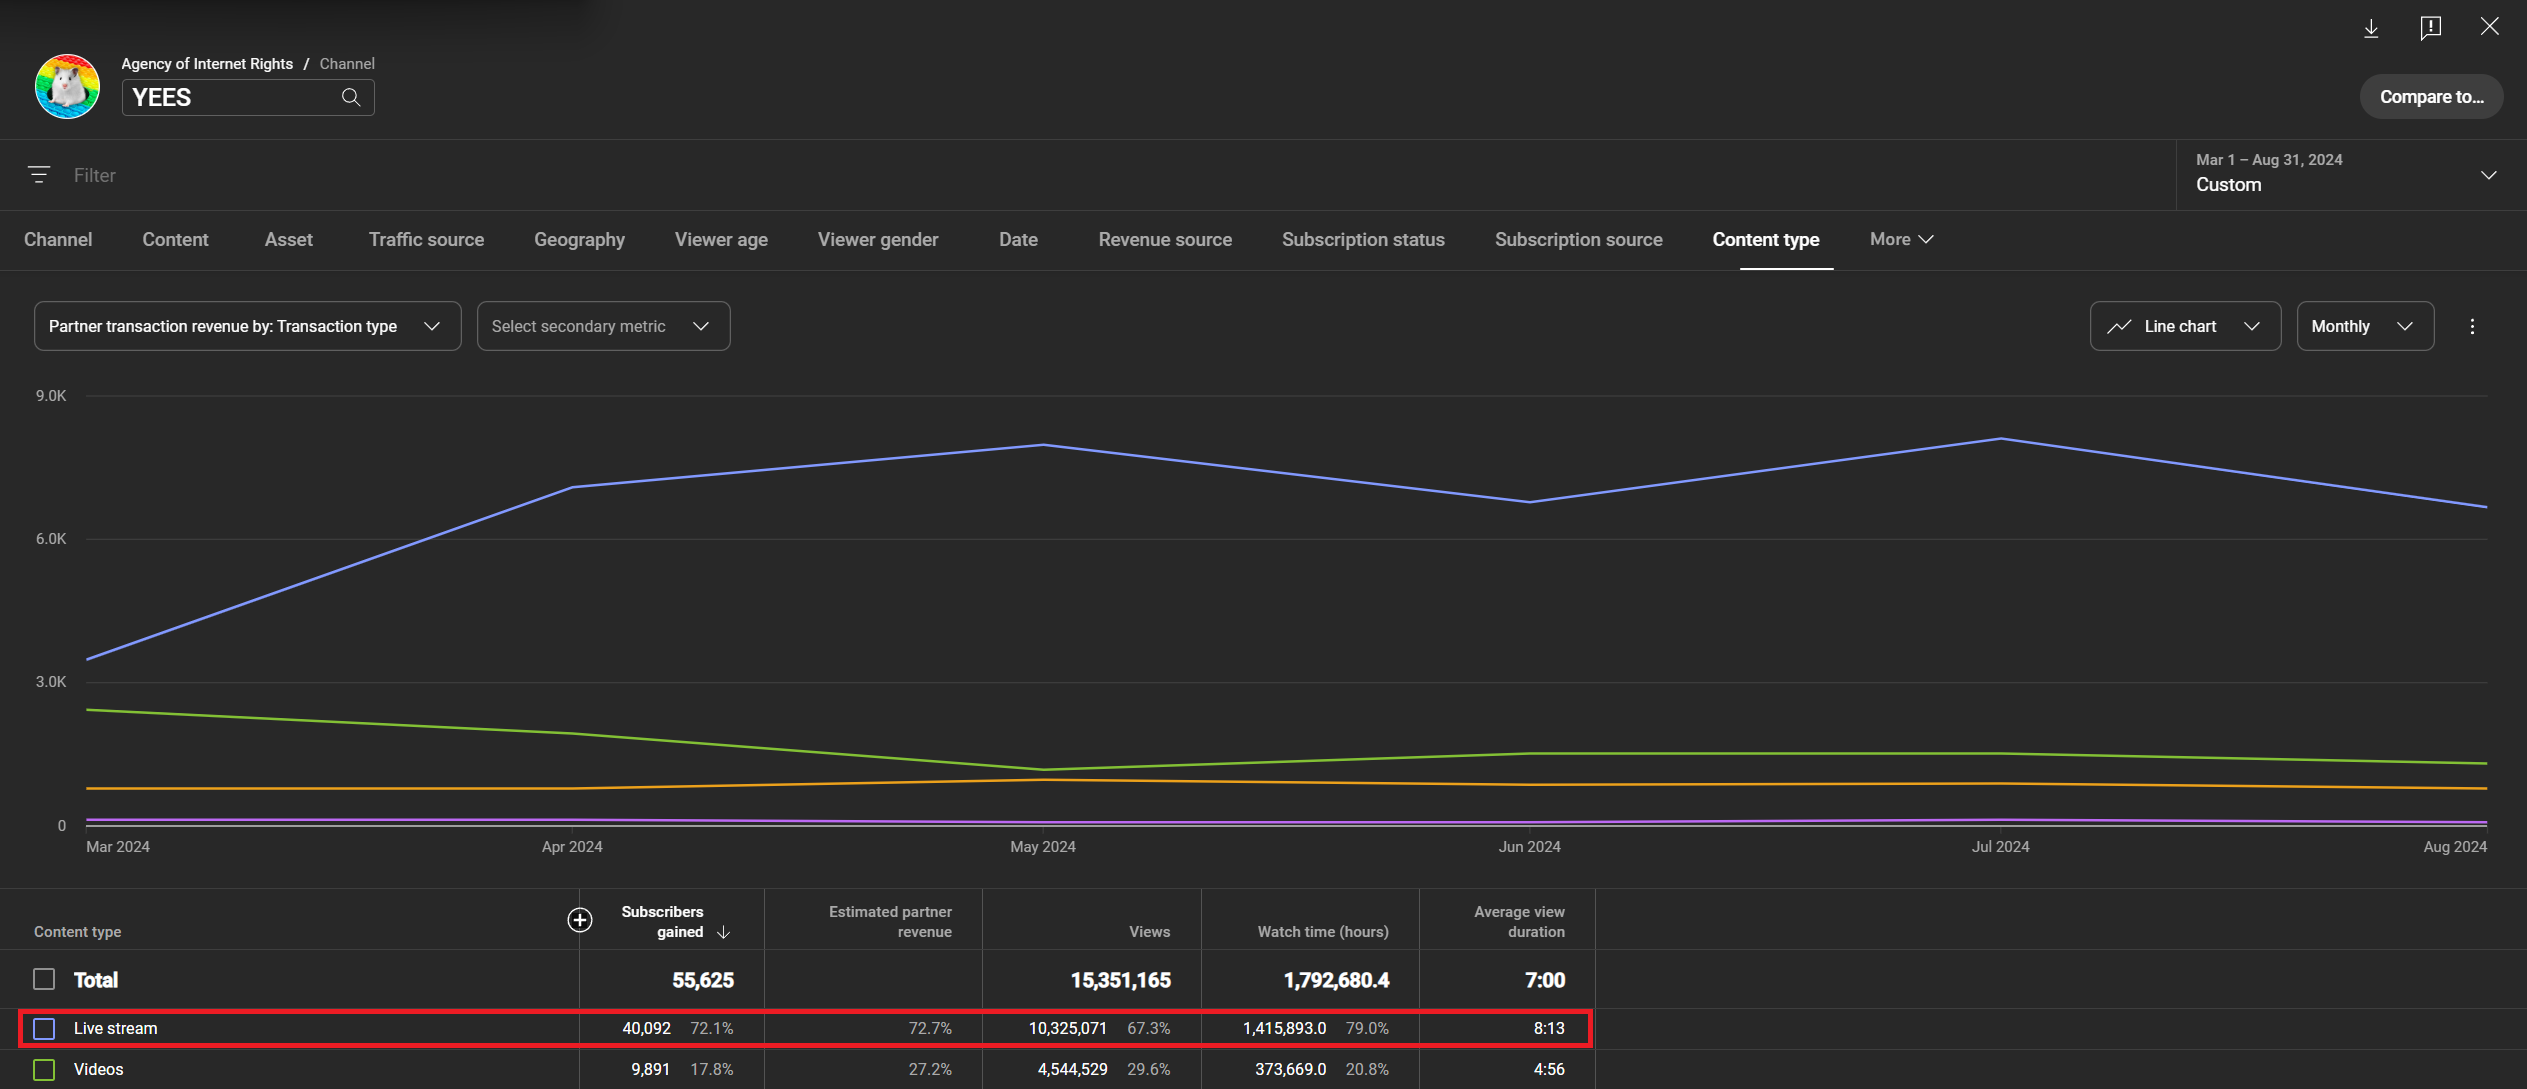Open the three-dot chart options menu

pos(2472,327)
